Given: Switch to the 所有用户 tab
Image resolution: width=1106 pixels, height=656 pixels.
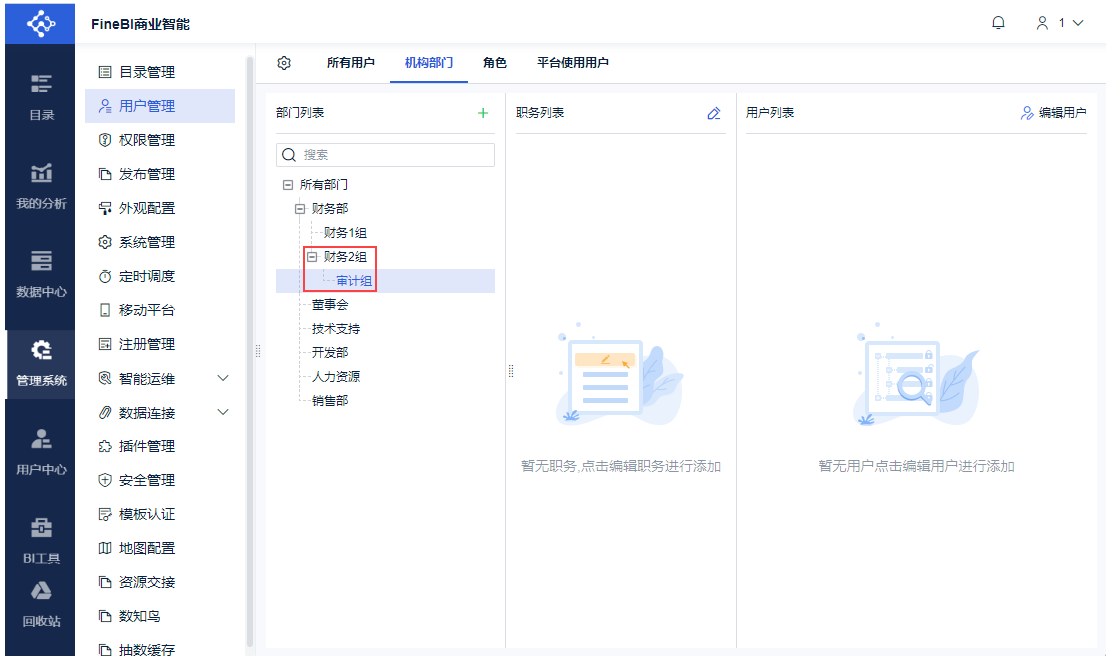Looking at the screenshot, I should pyautogui.click(x=351, y=63).
